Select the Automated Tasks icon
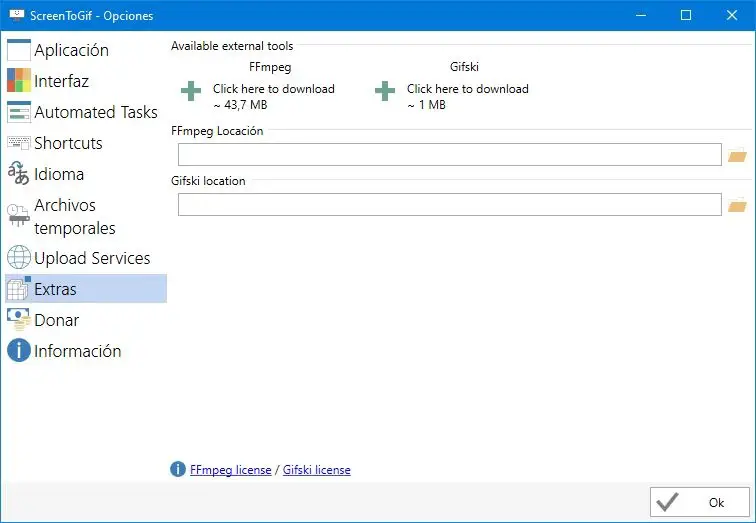 pos(19,112)
